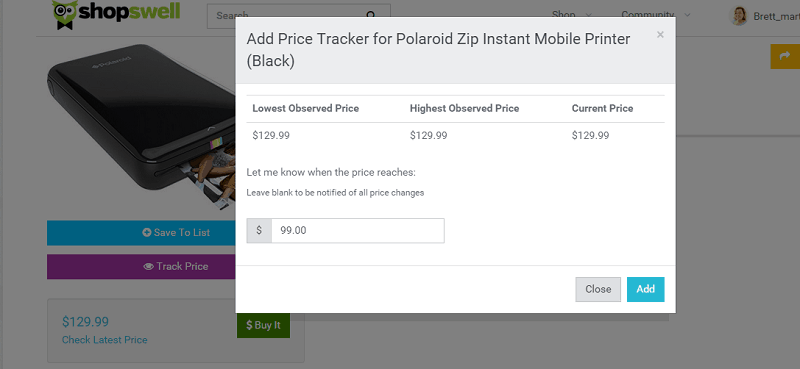Click the purple Track Price button
Screen dimensions: 800x369
141,266
